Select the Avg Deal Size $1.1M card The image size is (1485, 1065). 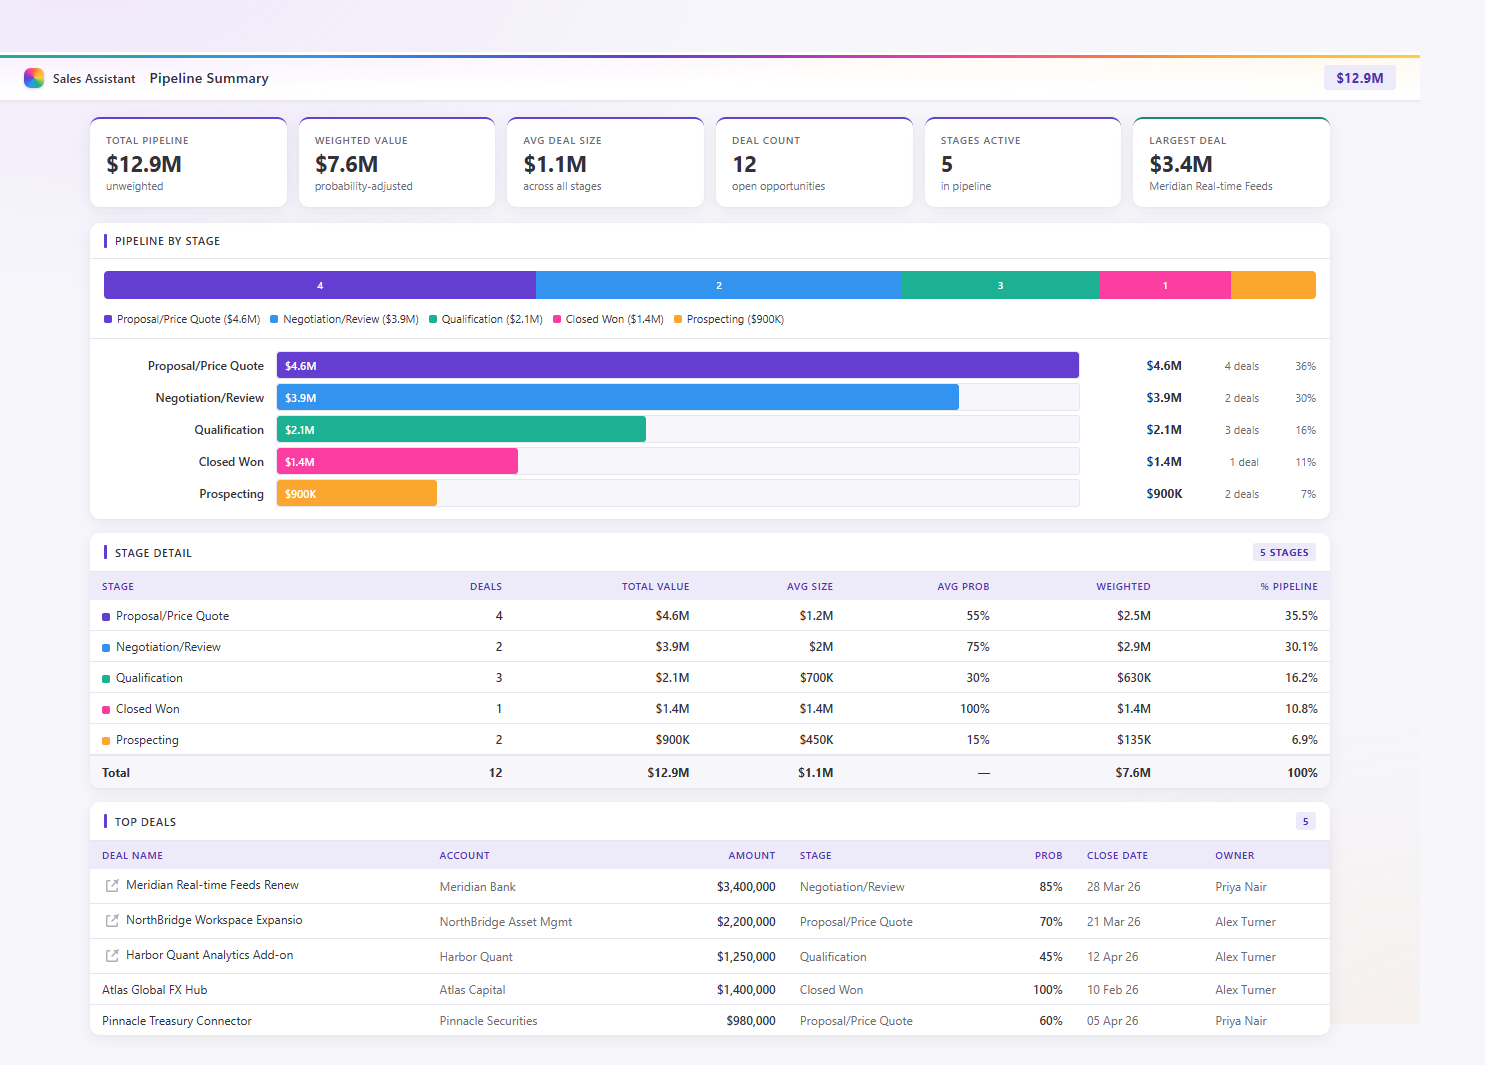[605, 162]
